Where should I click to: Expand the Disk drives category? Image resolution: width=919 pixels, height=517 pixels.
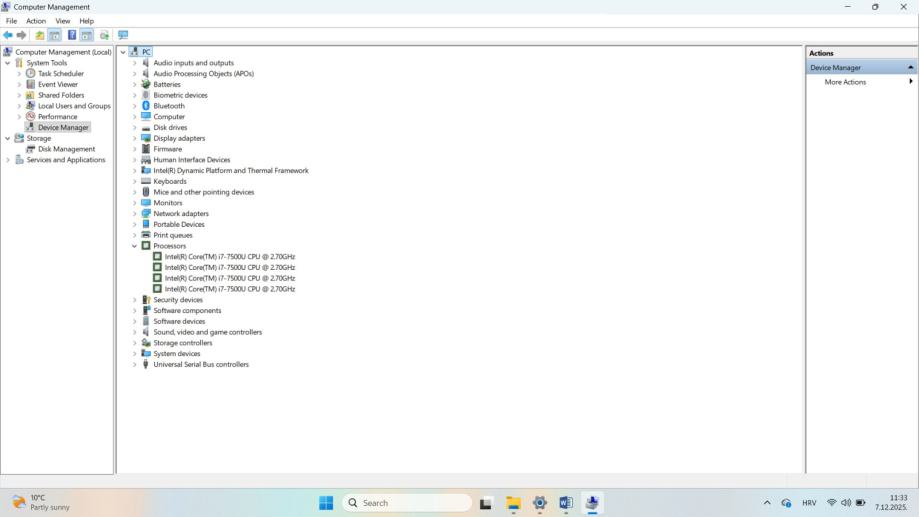tap(134, 127)
